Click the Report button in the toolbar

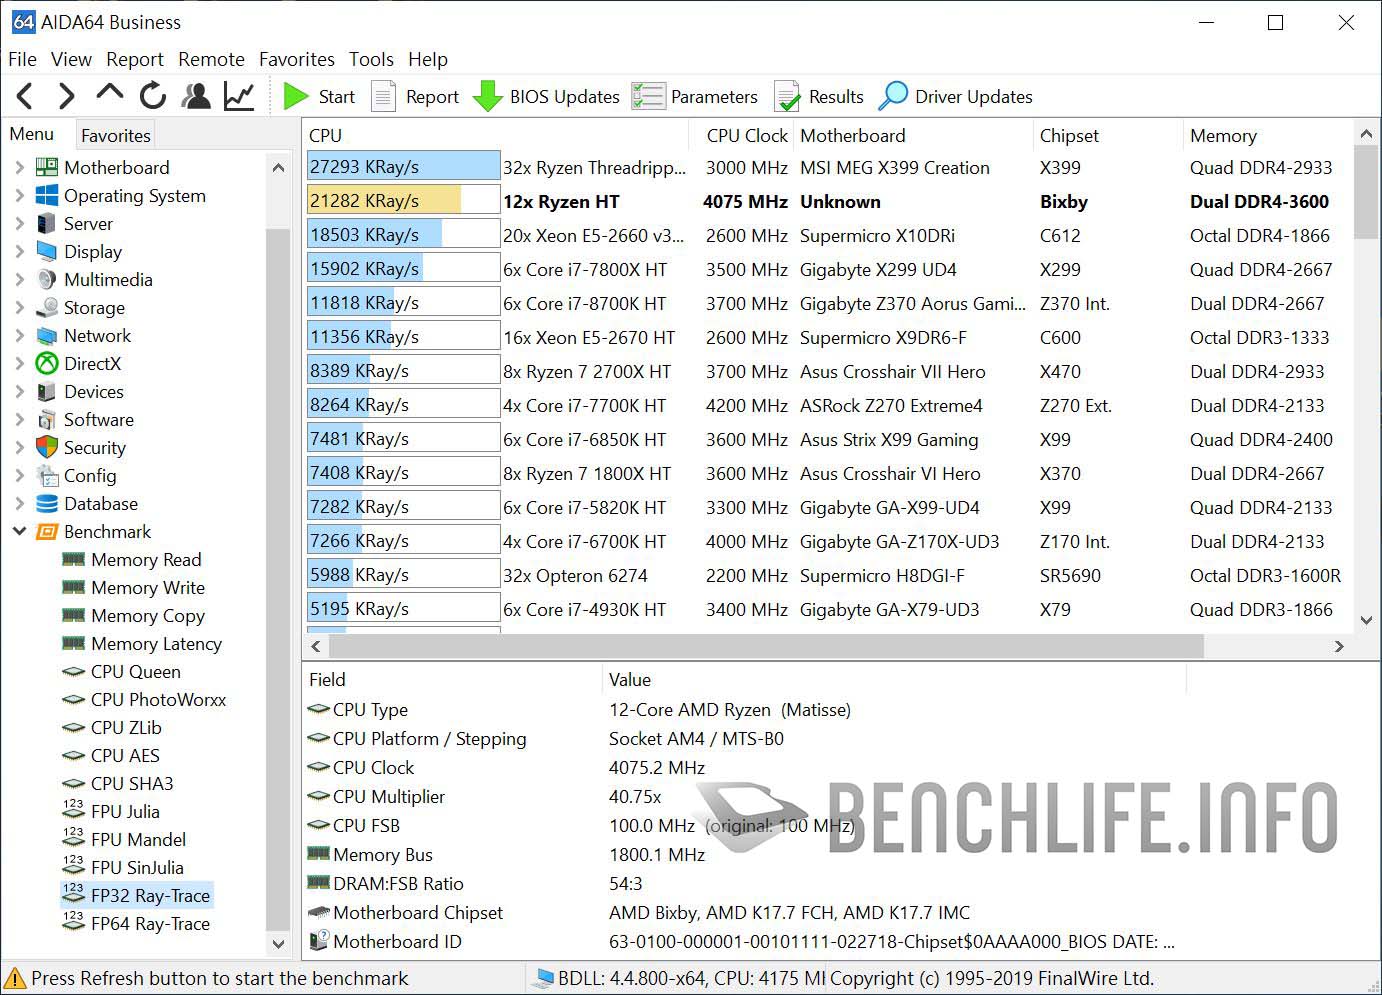(x=415, y=95)
